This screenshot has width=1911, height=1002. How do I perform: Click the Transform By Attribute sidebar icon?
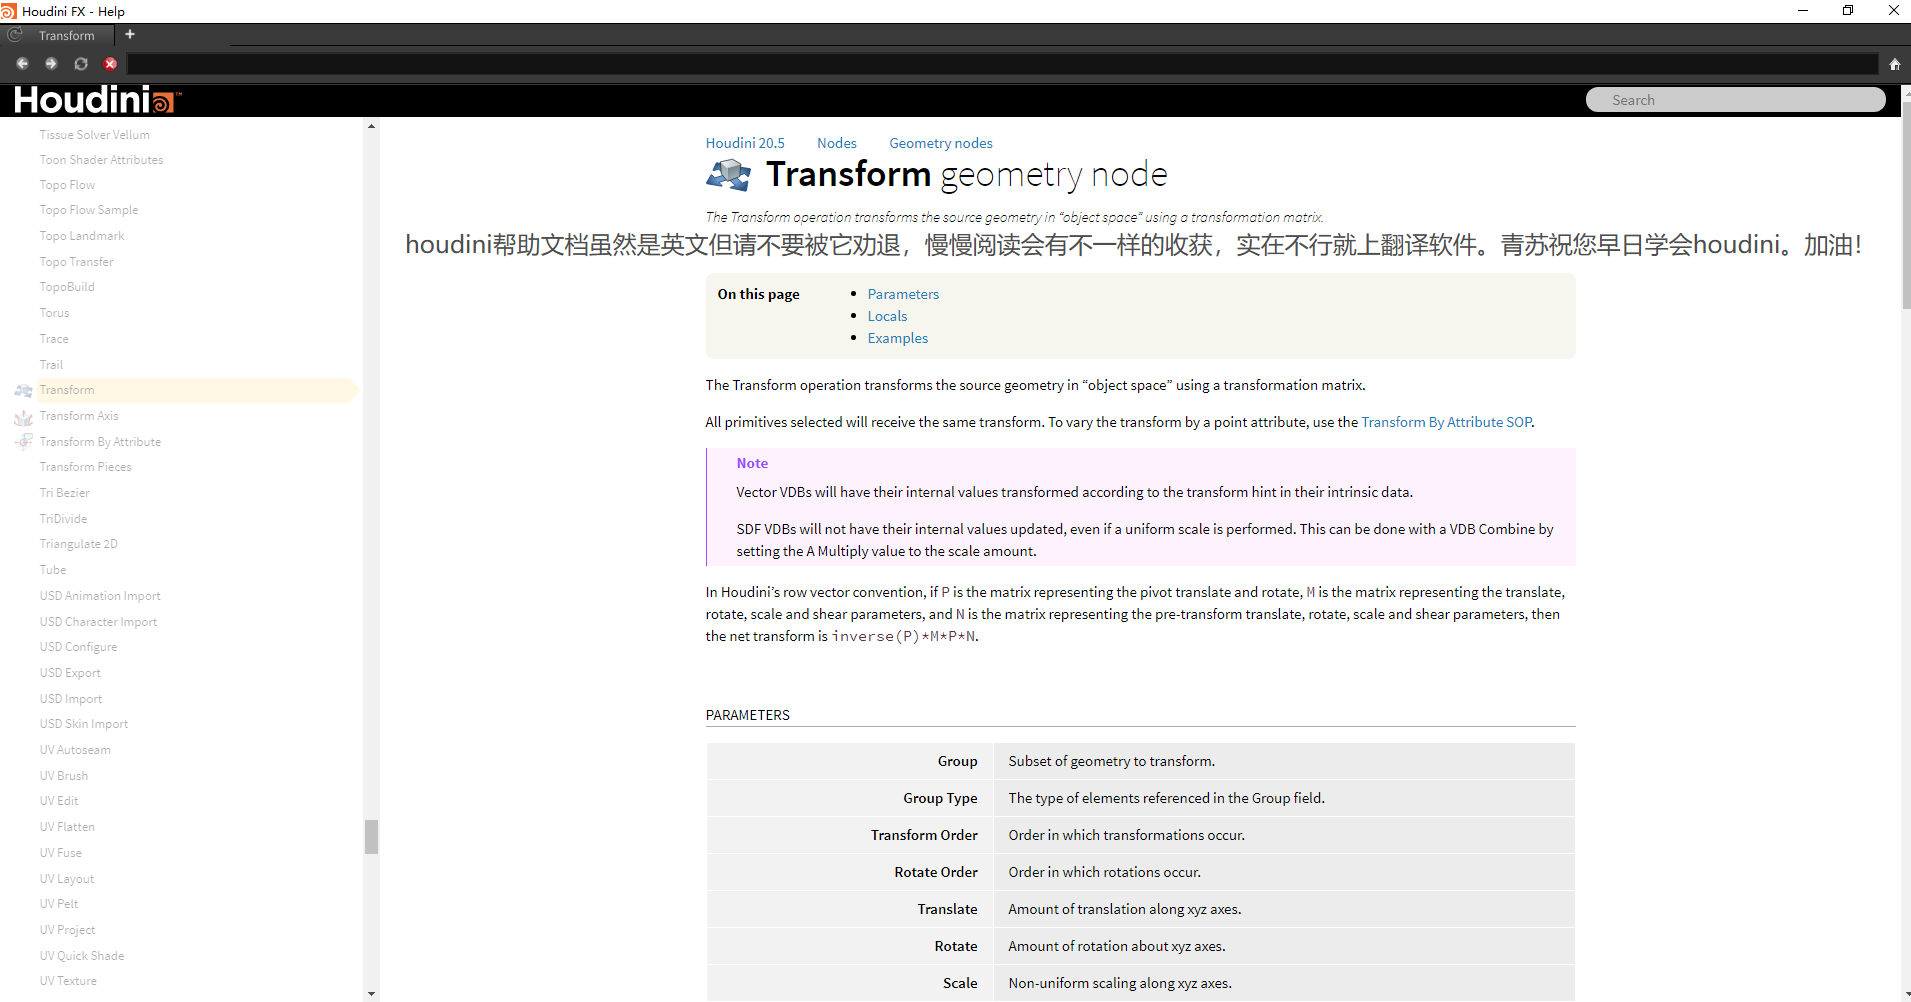tap(23, 441)
